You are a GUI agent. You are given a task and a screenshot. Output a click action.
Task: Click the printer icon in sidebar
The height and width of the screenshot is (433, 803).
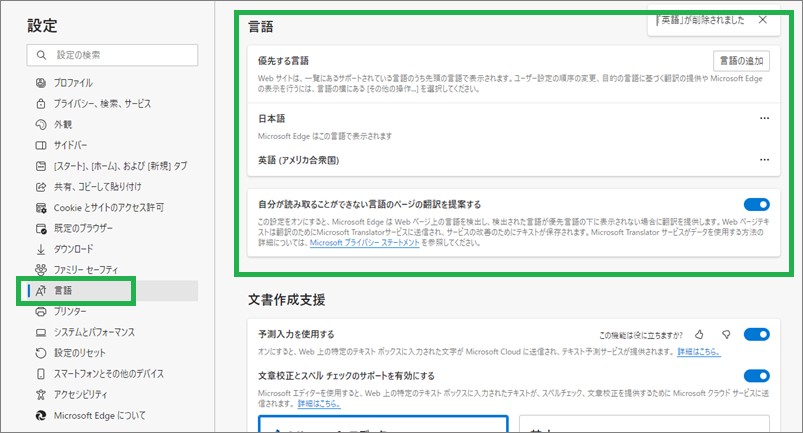click(41, 311)
